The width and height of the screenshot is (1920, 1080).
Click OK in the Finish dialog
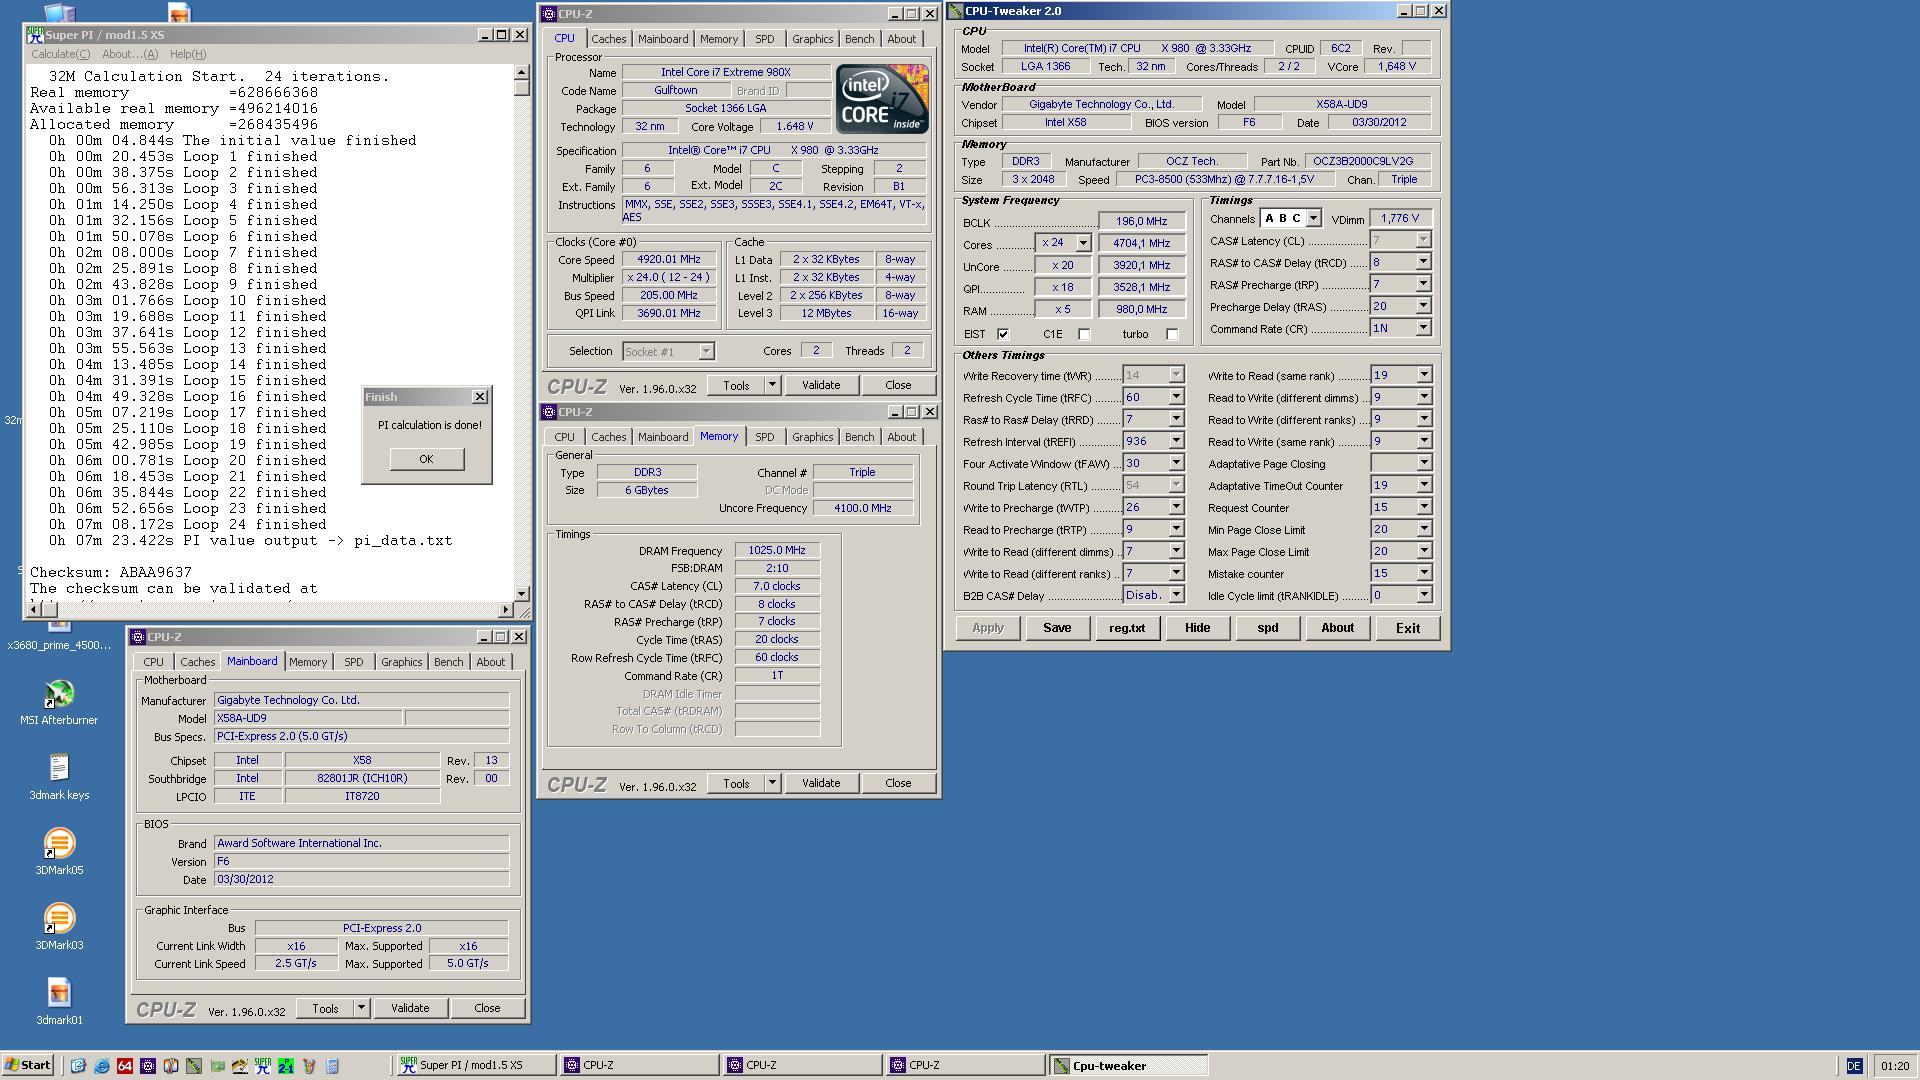tap(426, 459)
